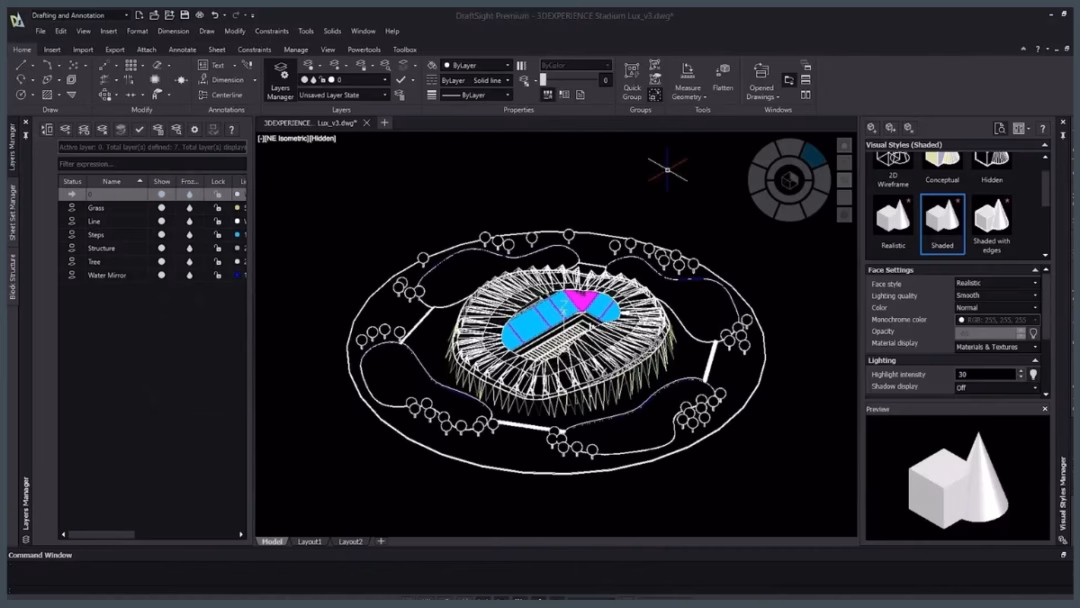Open the Solids menu
This screenshot has width=1080, height=608.
coord(332,31)
